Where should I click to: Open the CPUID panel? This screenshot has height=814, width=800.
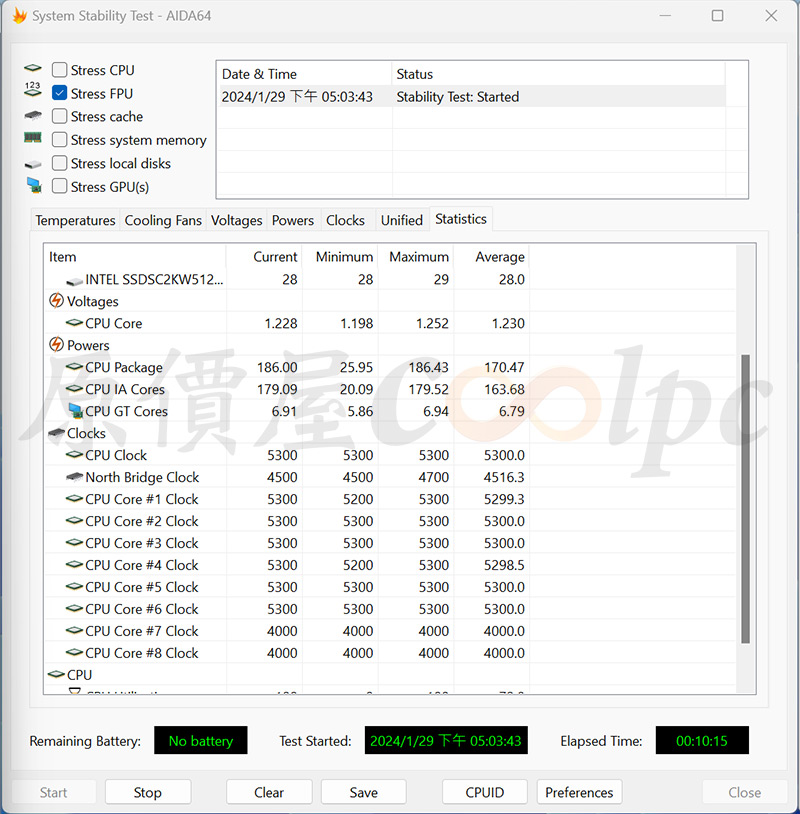(x=484, y=792)
